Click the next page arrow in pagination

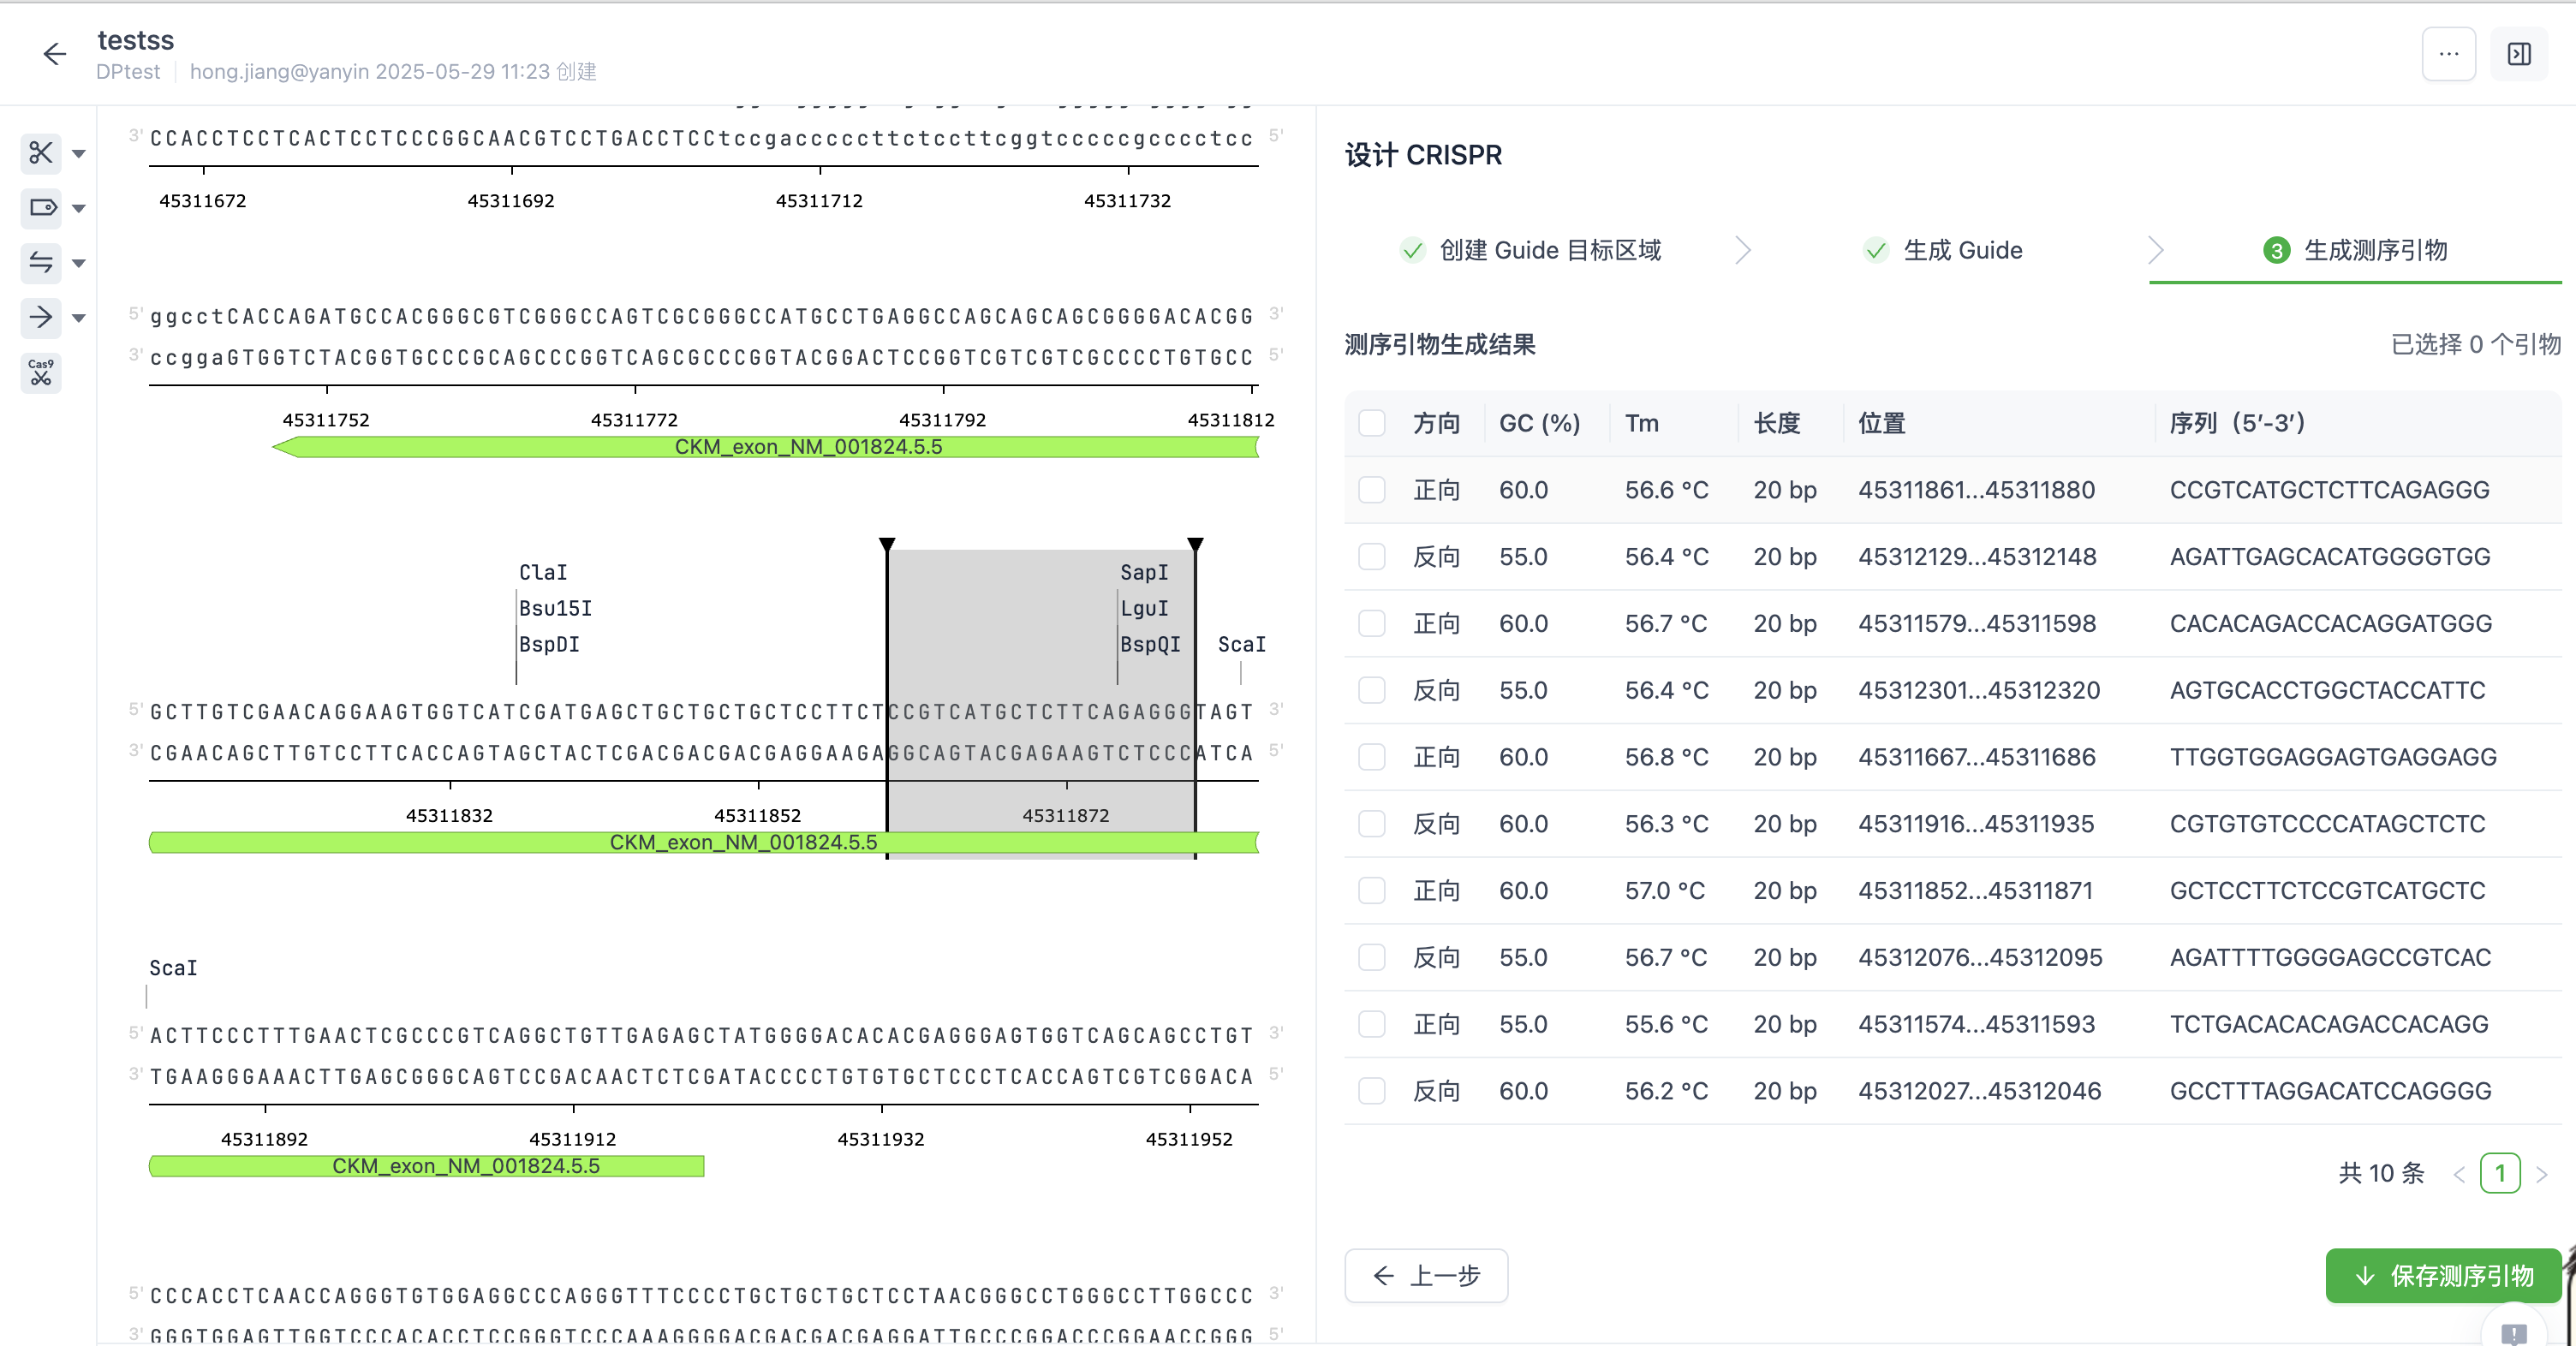point(2543,1173)
